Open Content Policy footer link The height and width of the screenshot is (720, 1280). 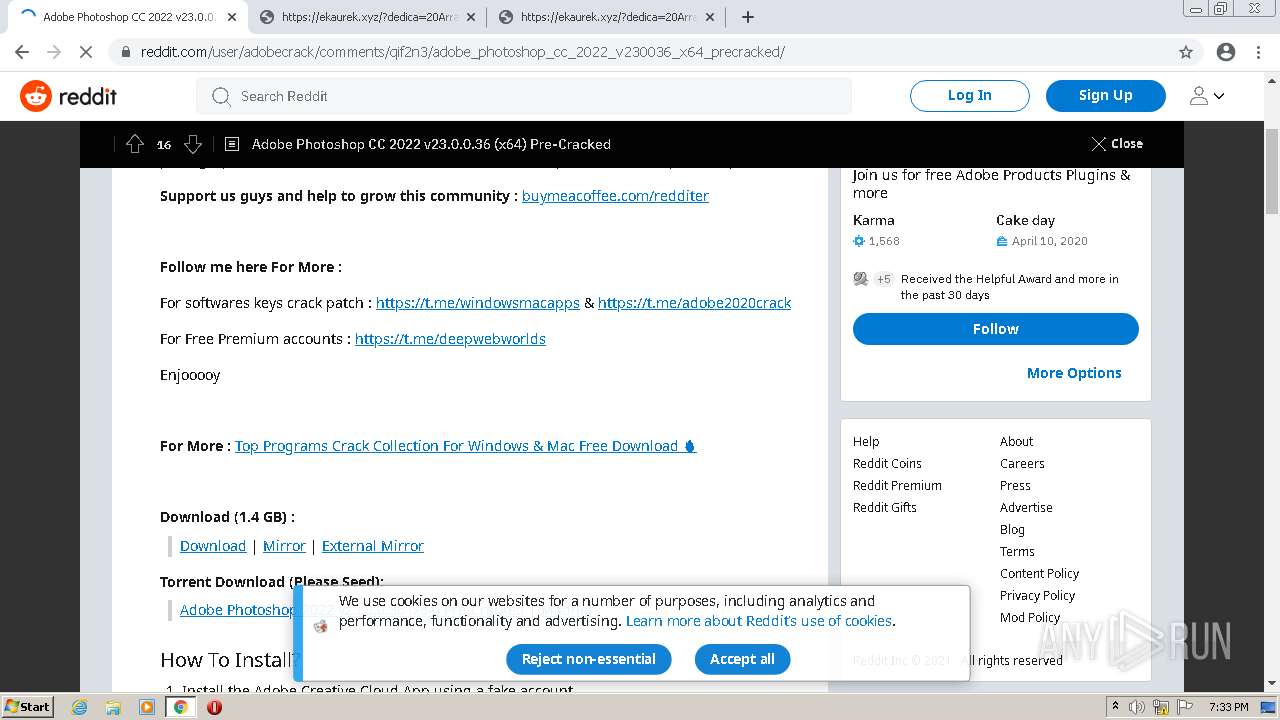click(x=1039, y=573)
